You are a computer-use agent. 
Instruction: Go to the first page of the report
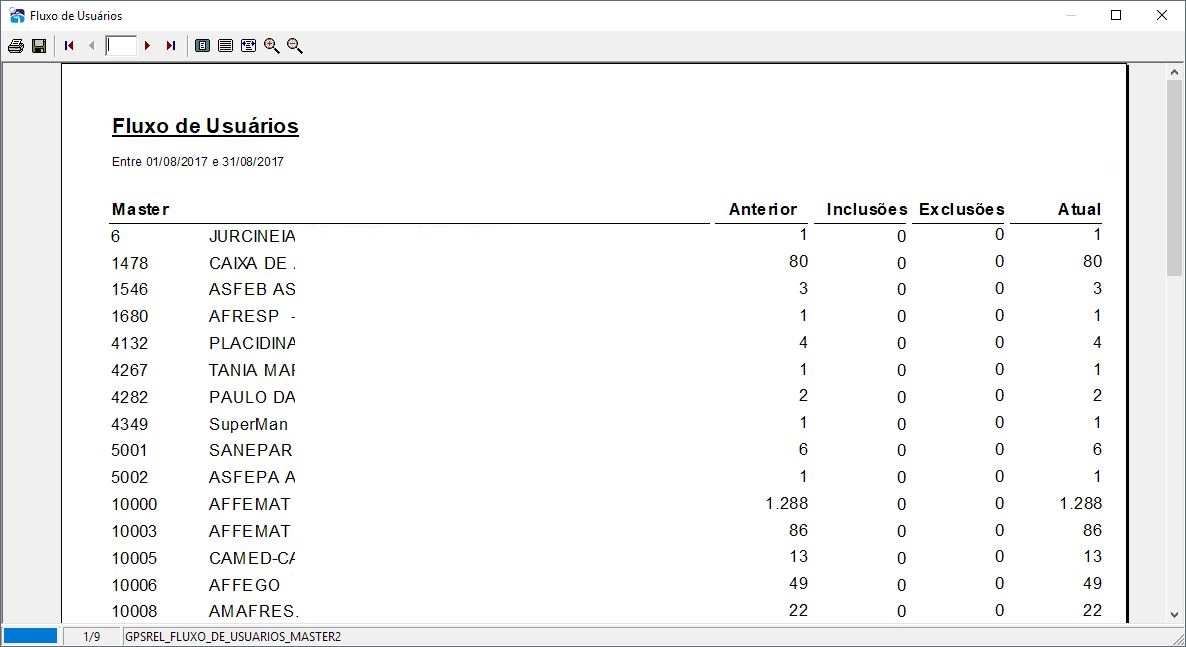coord(69,46)
